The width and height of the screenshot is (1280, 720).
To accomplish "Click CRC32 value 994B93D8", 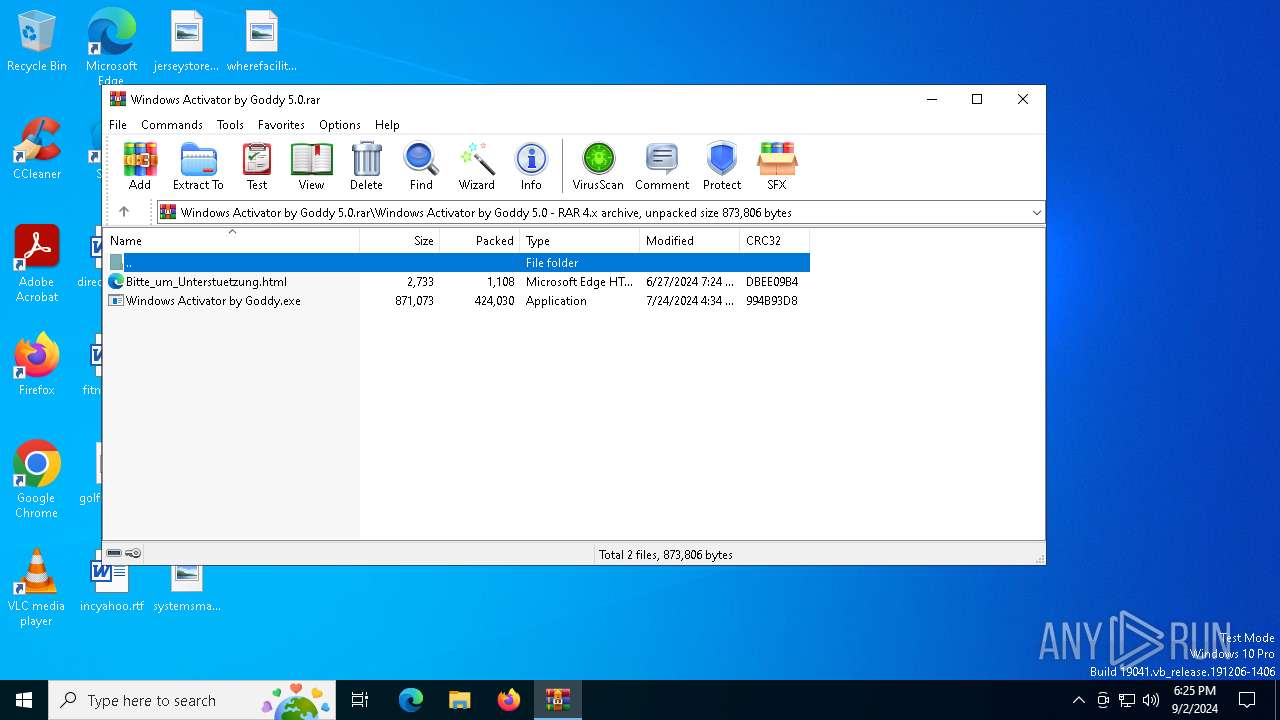I will (x=772, y=301).
